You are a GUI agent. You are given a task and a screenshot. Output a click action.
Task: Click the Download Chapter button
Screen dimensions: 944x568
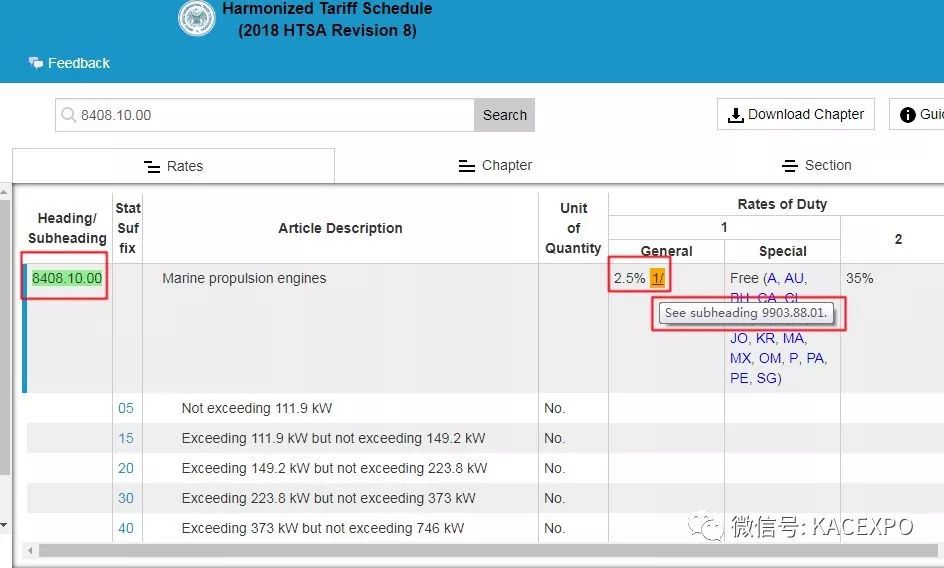pos(795,114)
